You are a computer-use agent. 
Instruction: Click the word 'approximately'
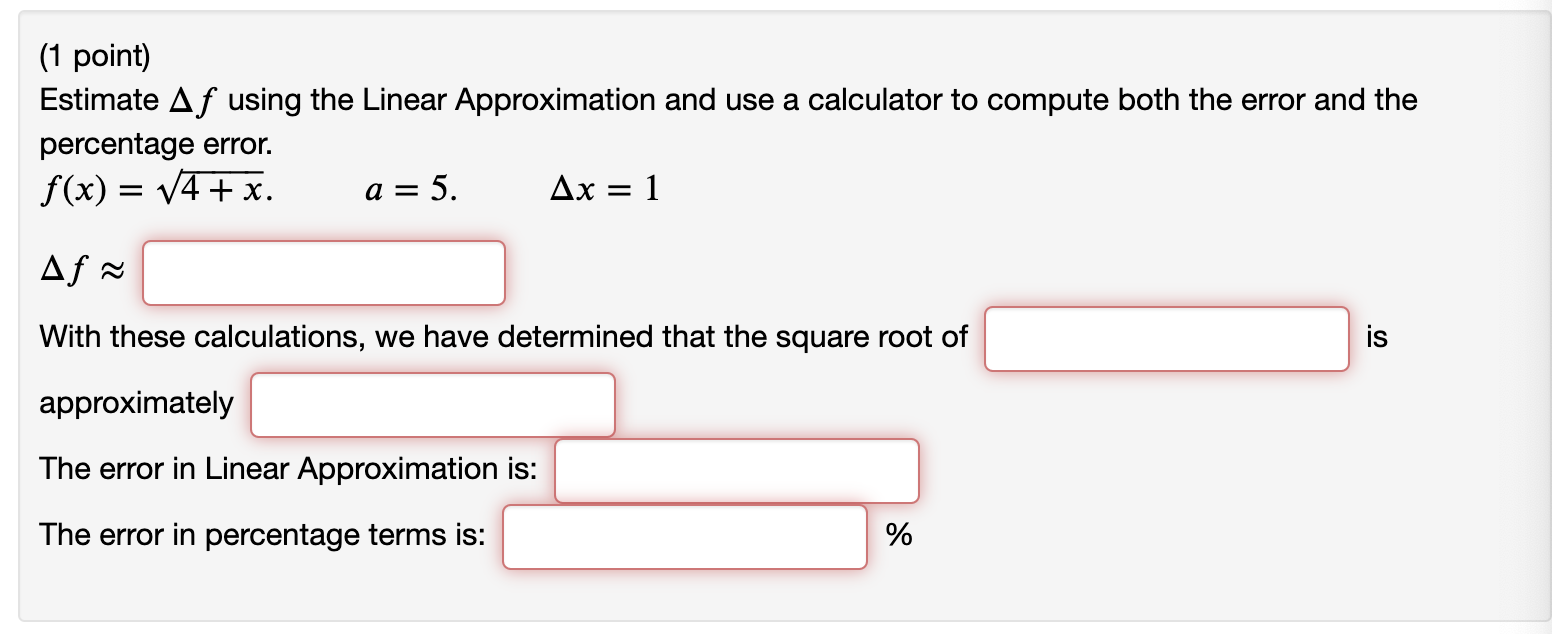pos(134,403)
